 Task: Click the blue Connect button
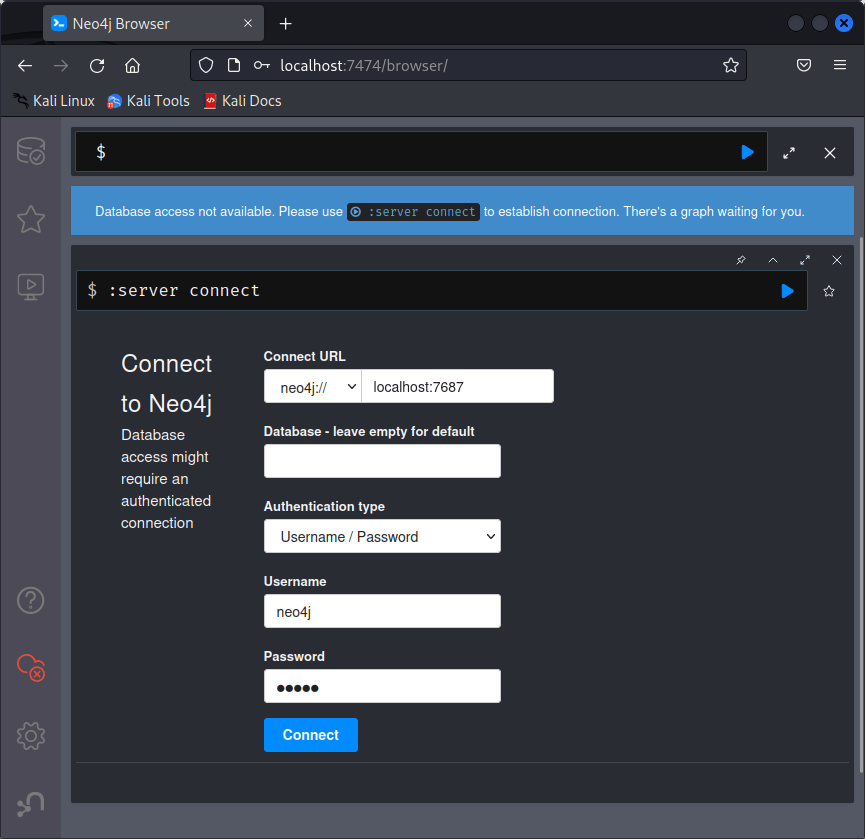pyautogui.click(x=310, y=735)
